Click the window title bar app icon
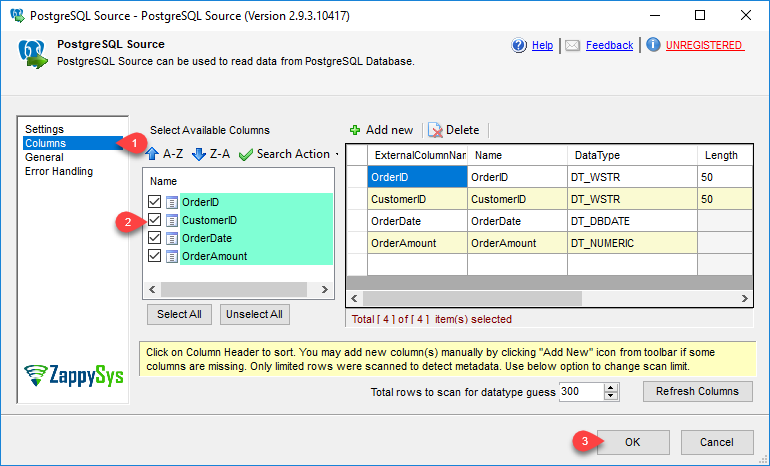Viewport: 770px width, 466px height. [17, 16]
